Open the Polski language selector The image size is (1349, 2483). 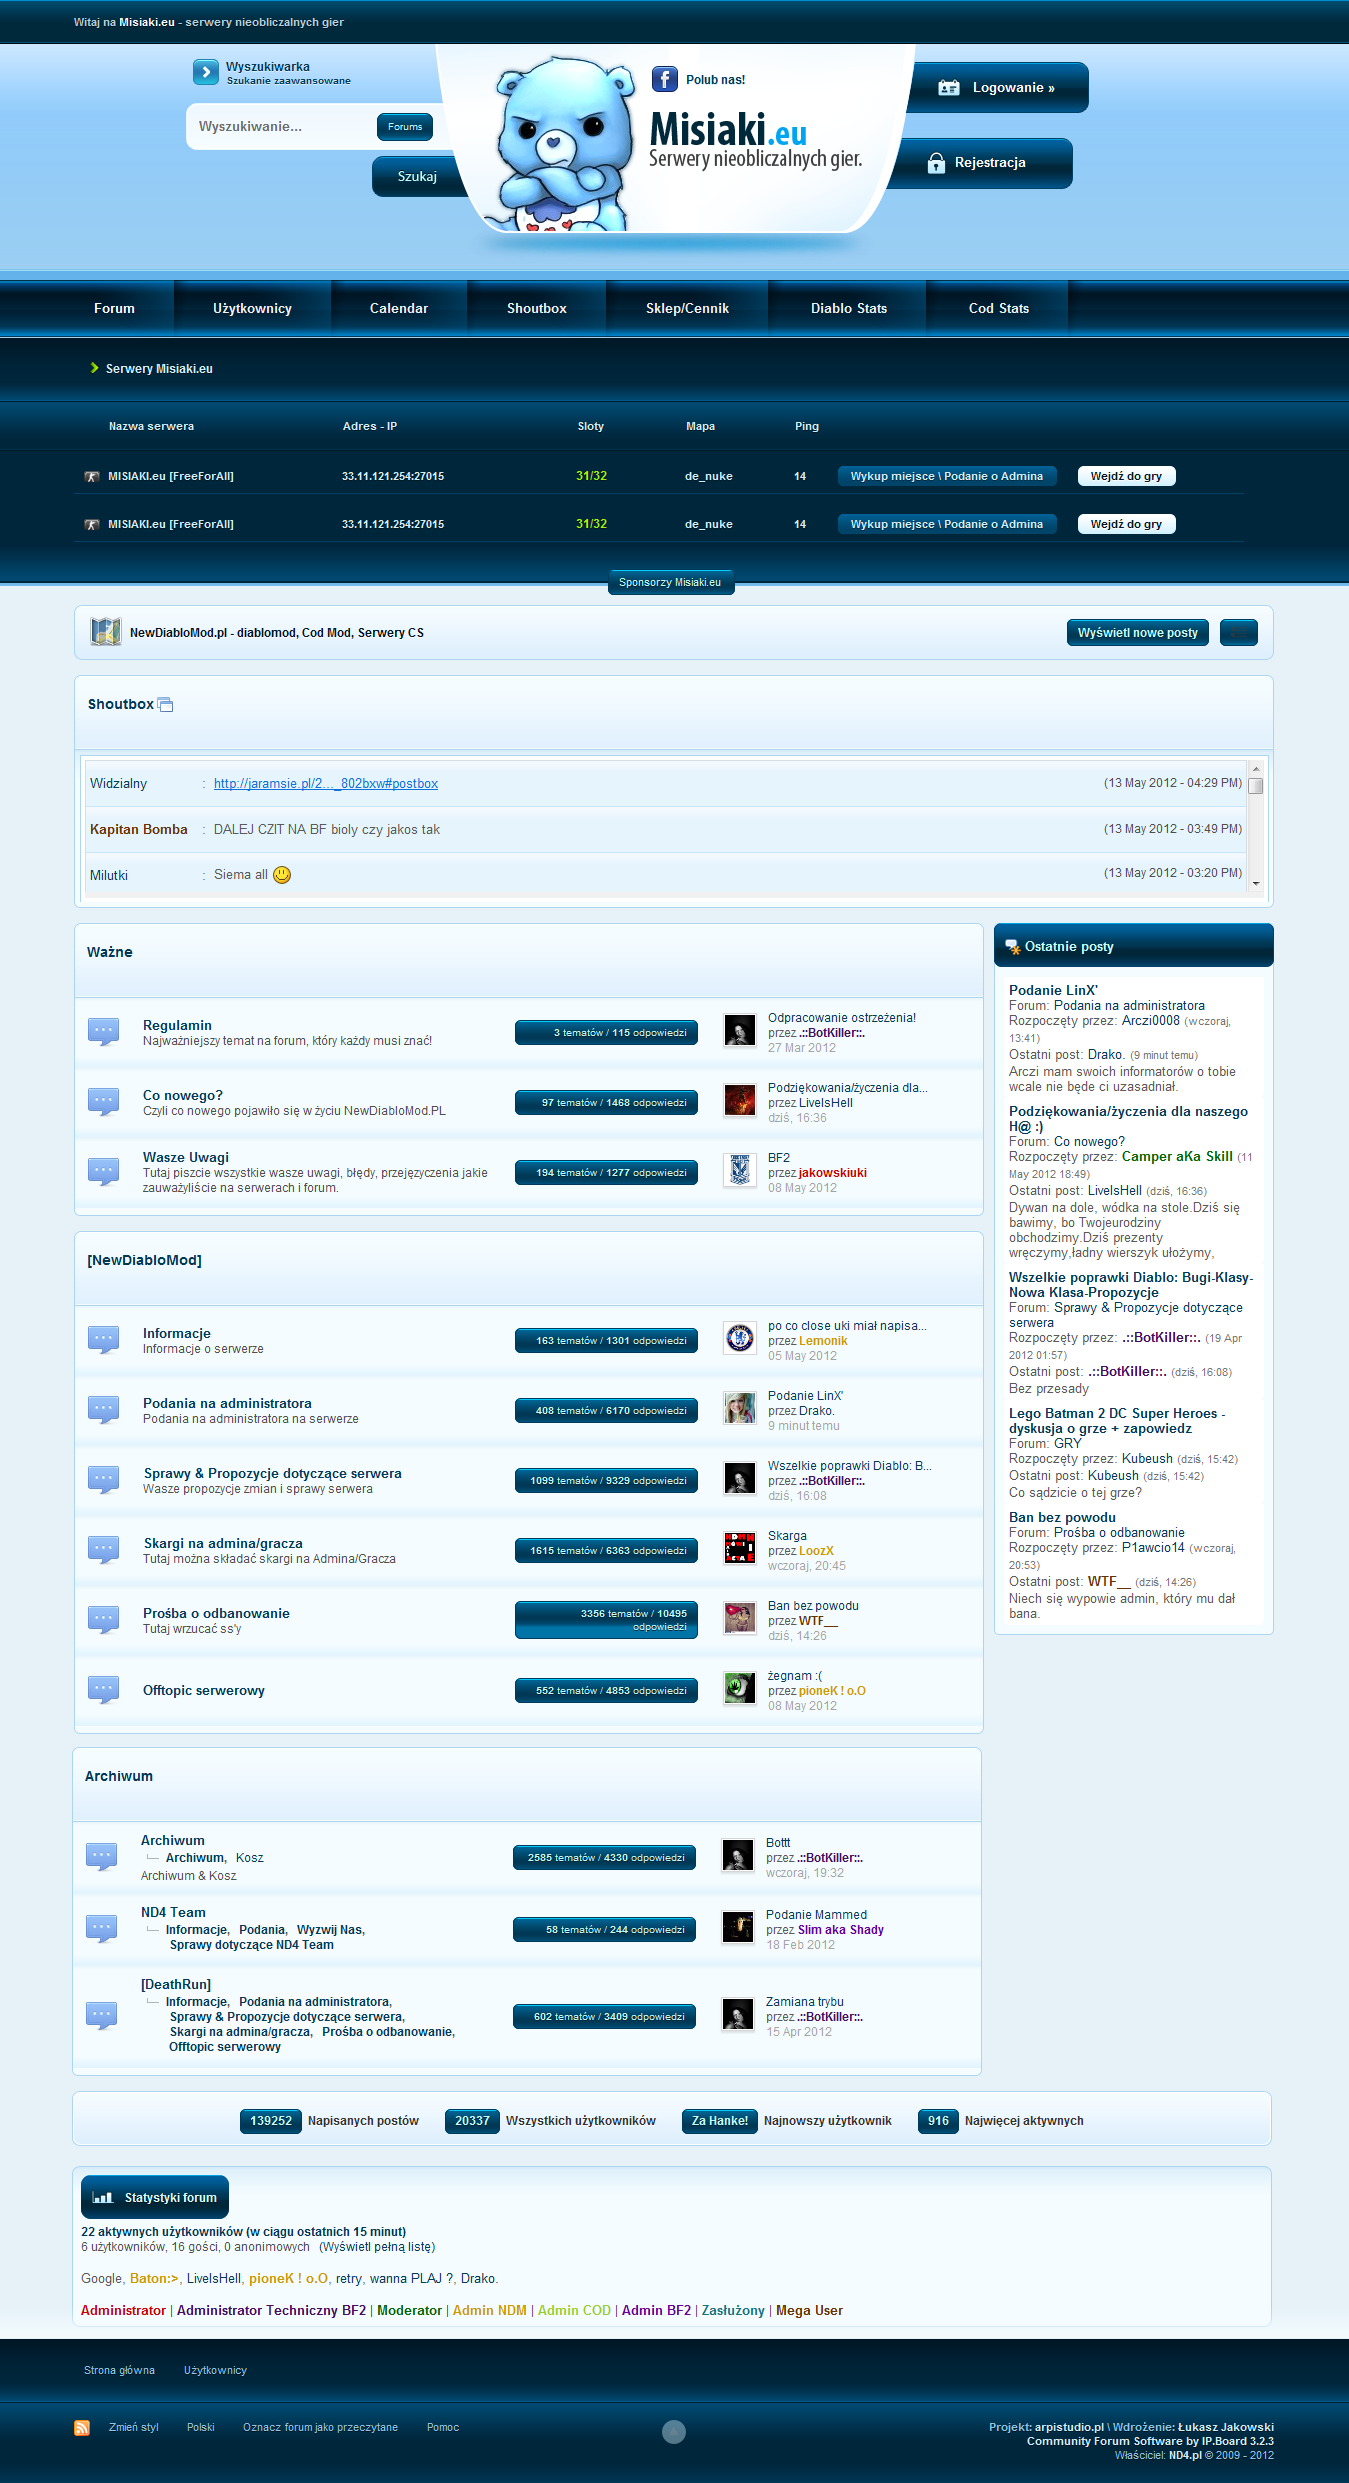200,2427
